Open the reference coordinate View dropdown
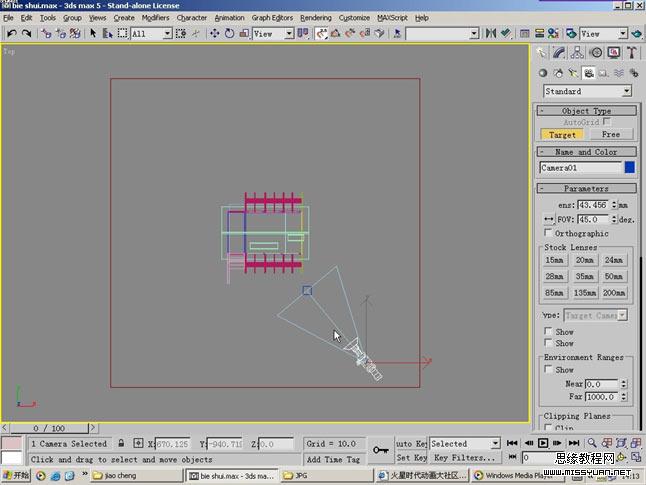646x485 pixels. click(x=273, y=33)
